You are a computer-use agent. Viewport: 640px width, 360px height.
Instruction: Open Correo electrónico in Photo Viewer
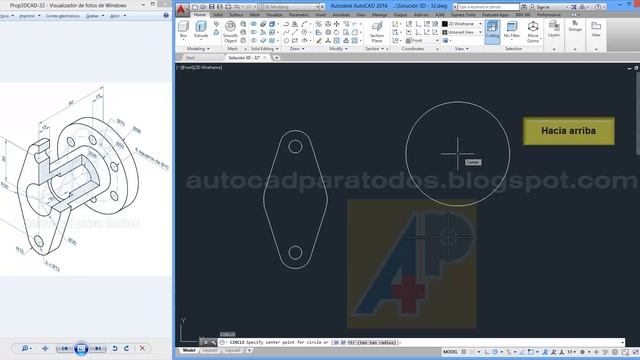62,16
